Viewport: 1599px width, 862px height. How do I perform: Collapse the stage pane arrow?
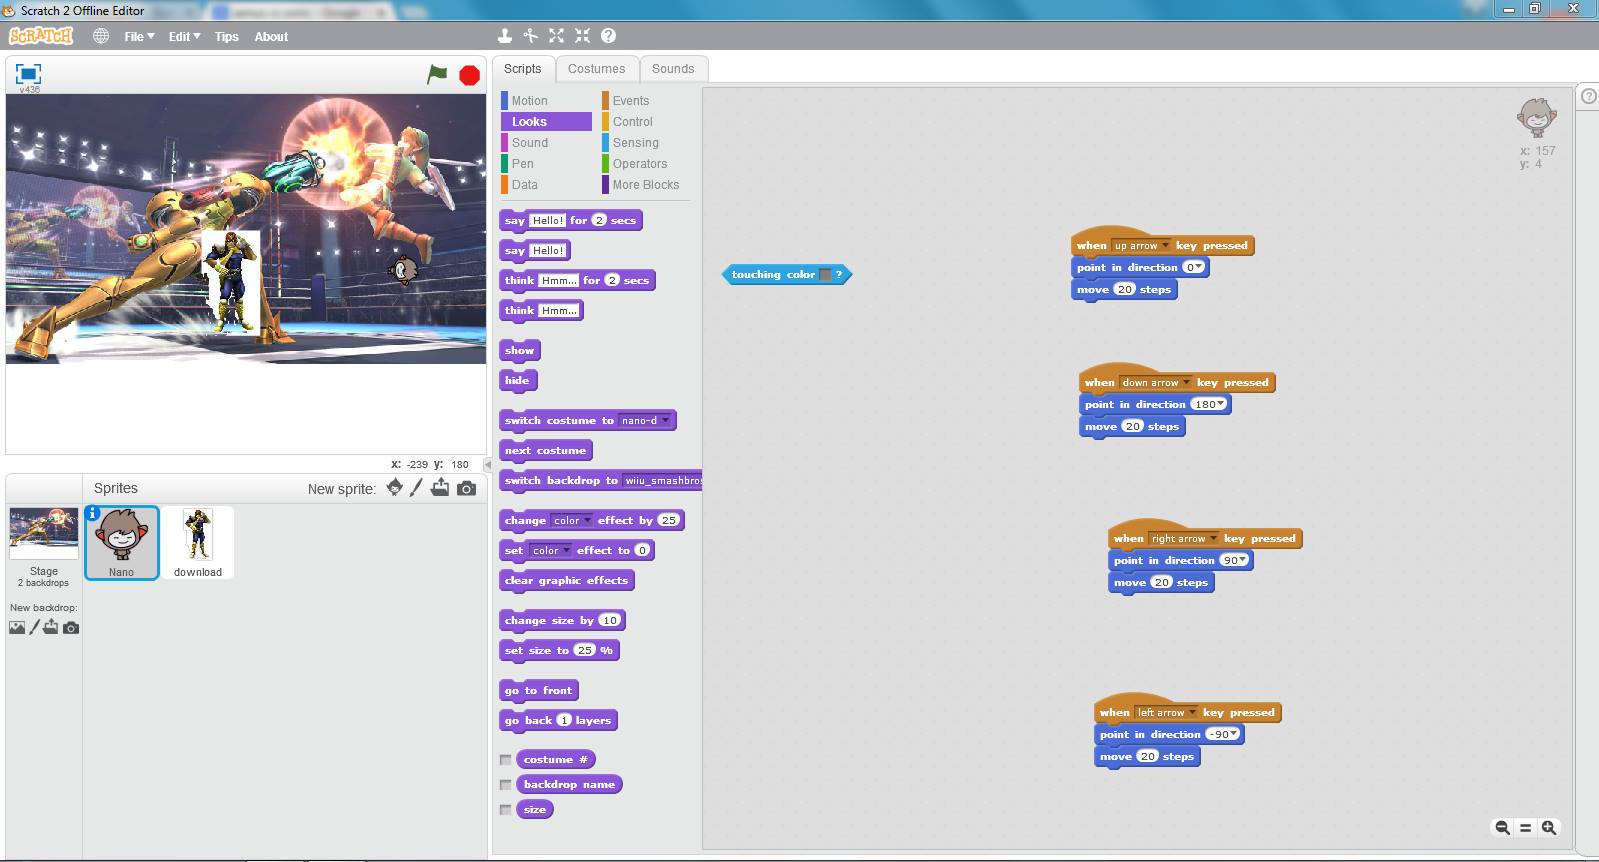[x=488, y=464]
